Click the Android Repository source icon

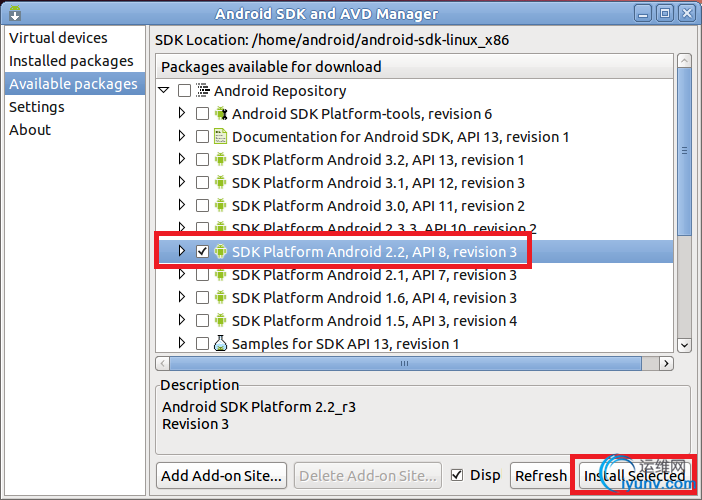click(x=203, y=90)
